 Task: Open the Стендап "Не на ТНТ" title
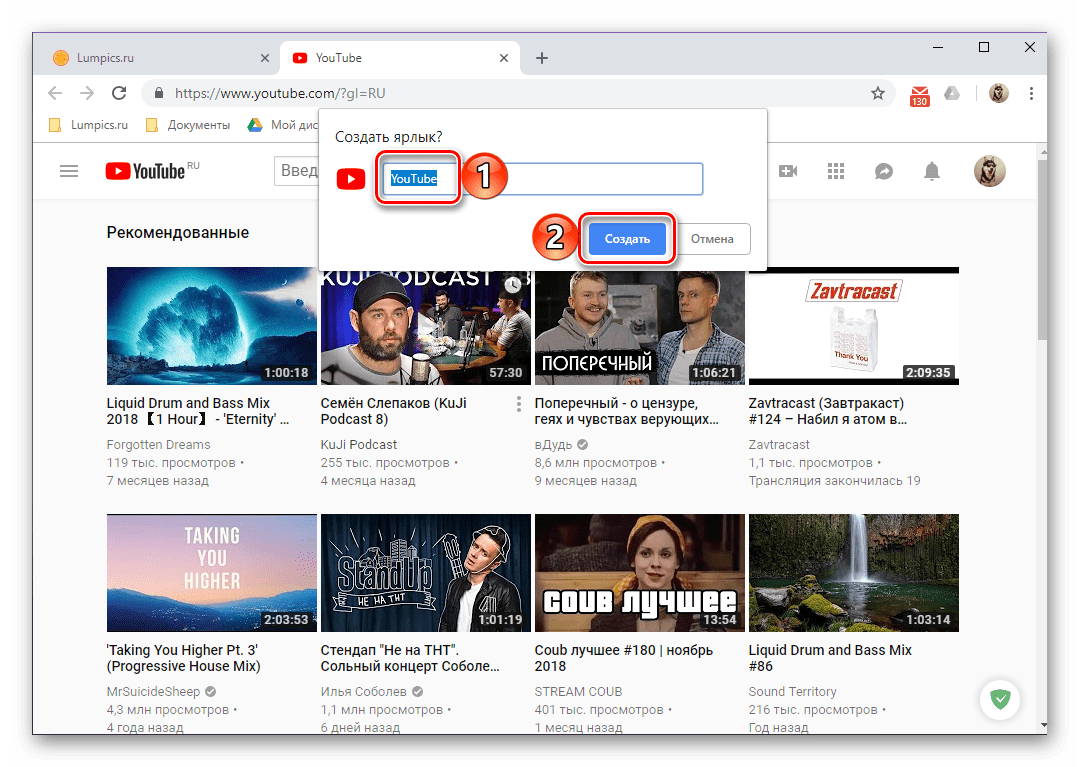pyautogui.click(x=410, y=658)
